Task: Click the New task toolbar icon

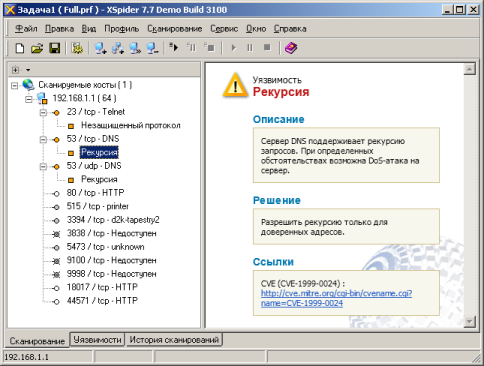Action: click(20, 48)
